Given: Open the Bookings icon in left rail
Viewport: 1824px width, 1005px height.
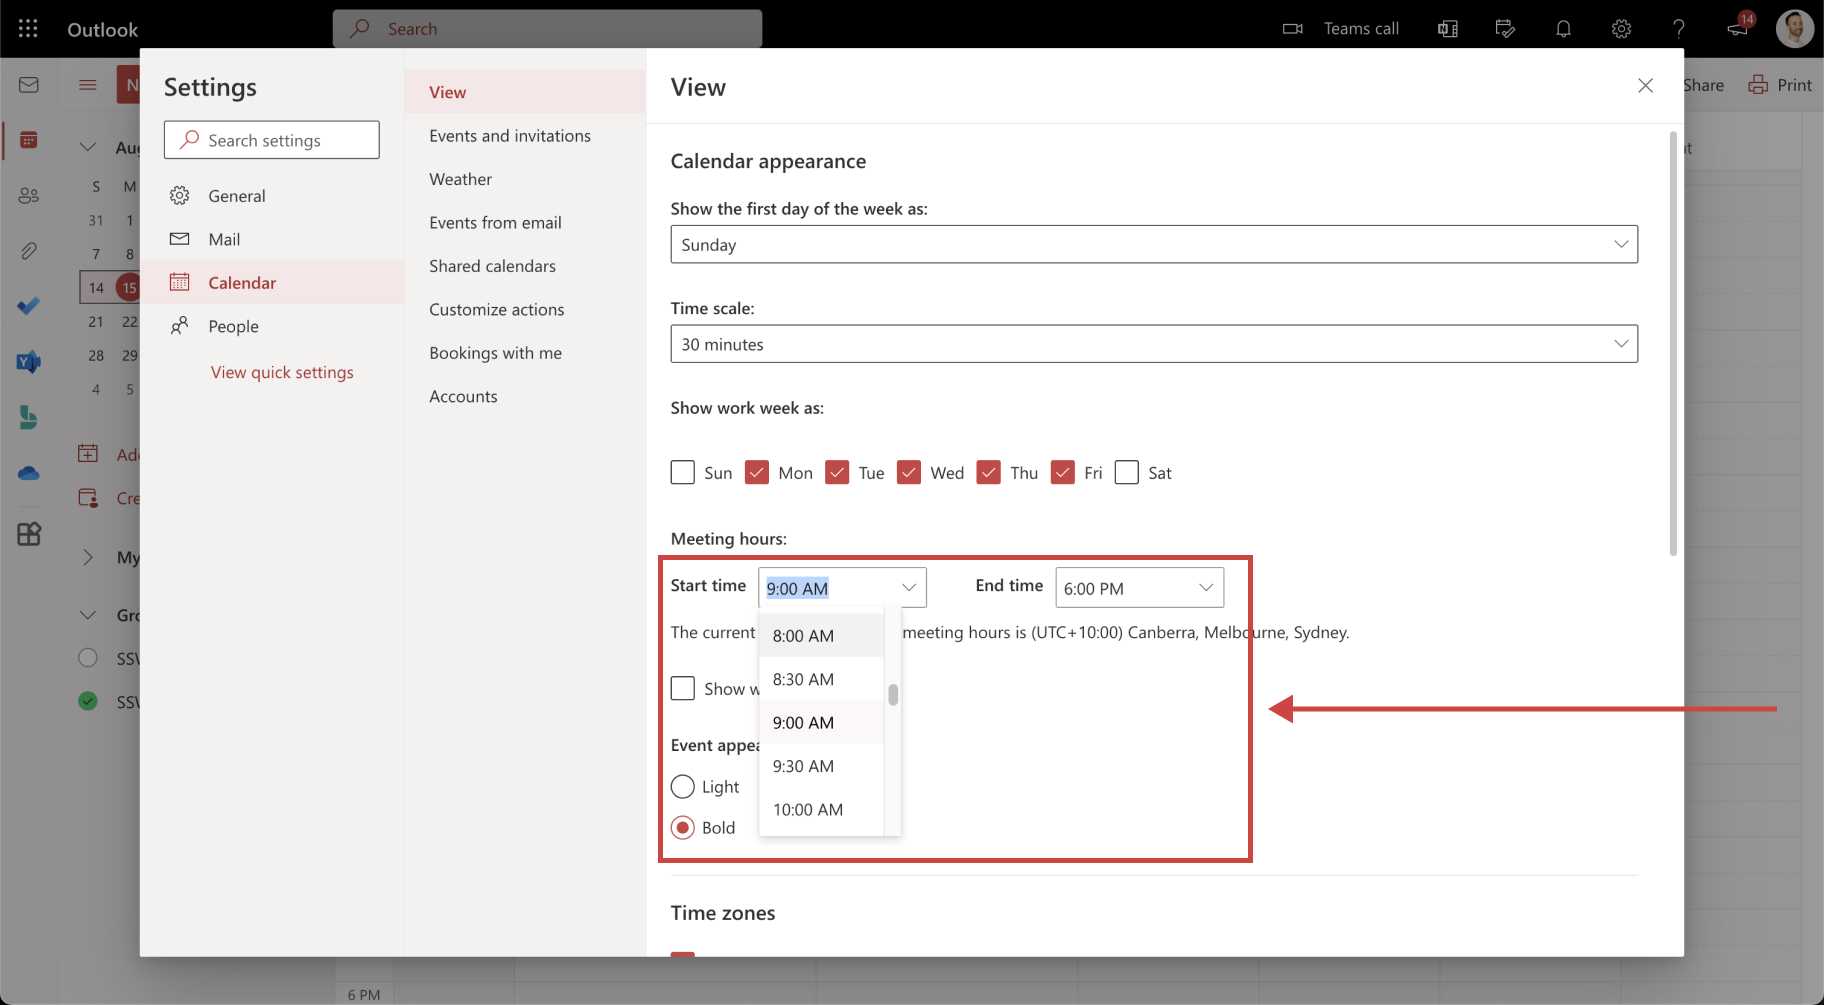Looking at the screenshot, I should tap(28, 417).
